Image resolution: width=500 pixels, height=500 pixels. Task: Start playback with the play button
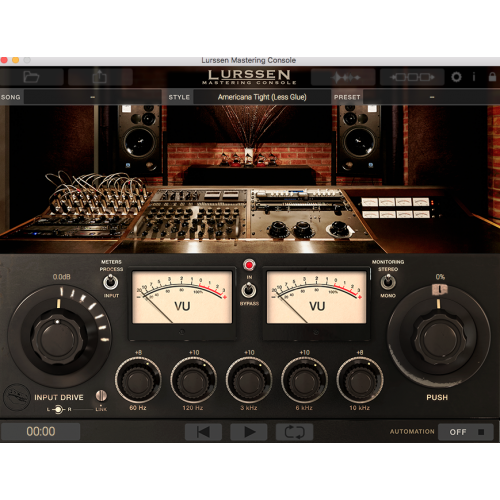[249, 432]
